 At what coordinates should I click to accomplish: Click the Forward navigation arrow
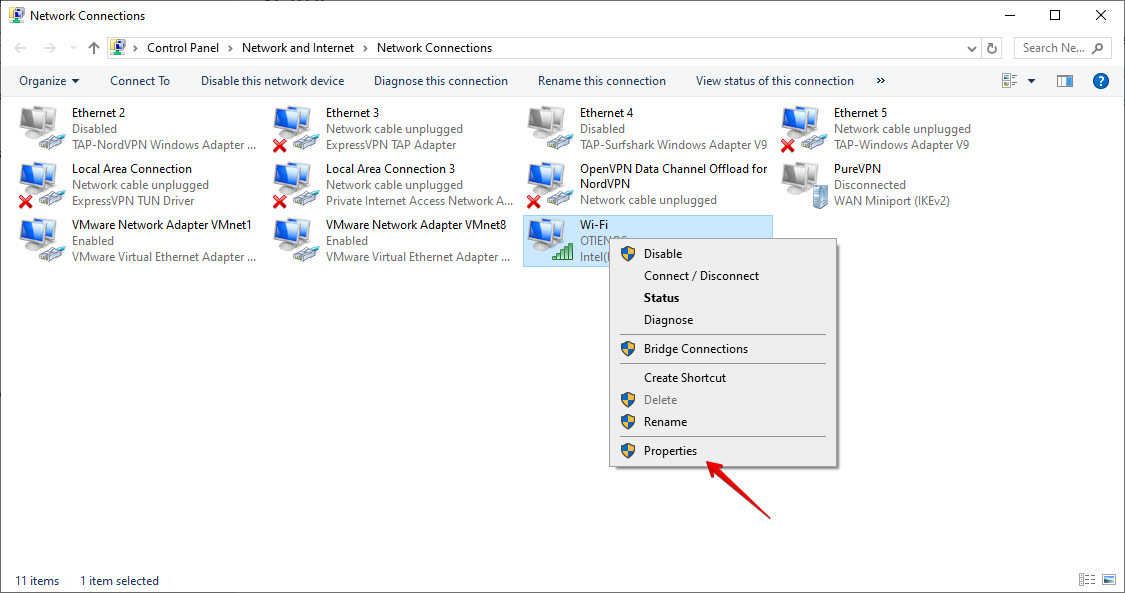coord(50,48)
